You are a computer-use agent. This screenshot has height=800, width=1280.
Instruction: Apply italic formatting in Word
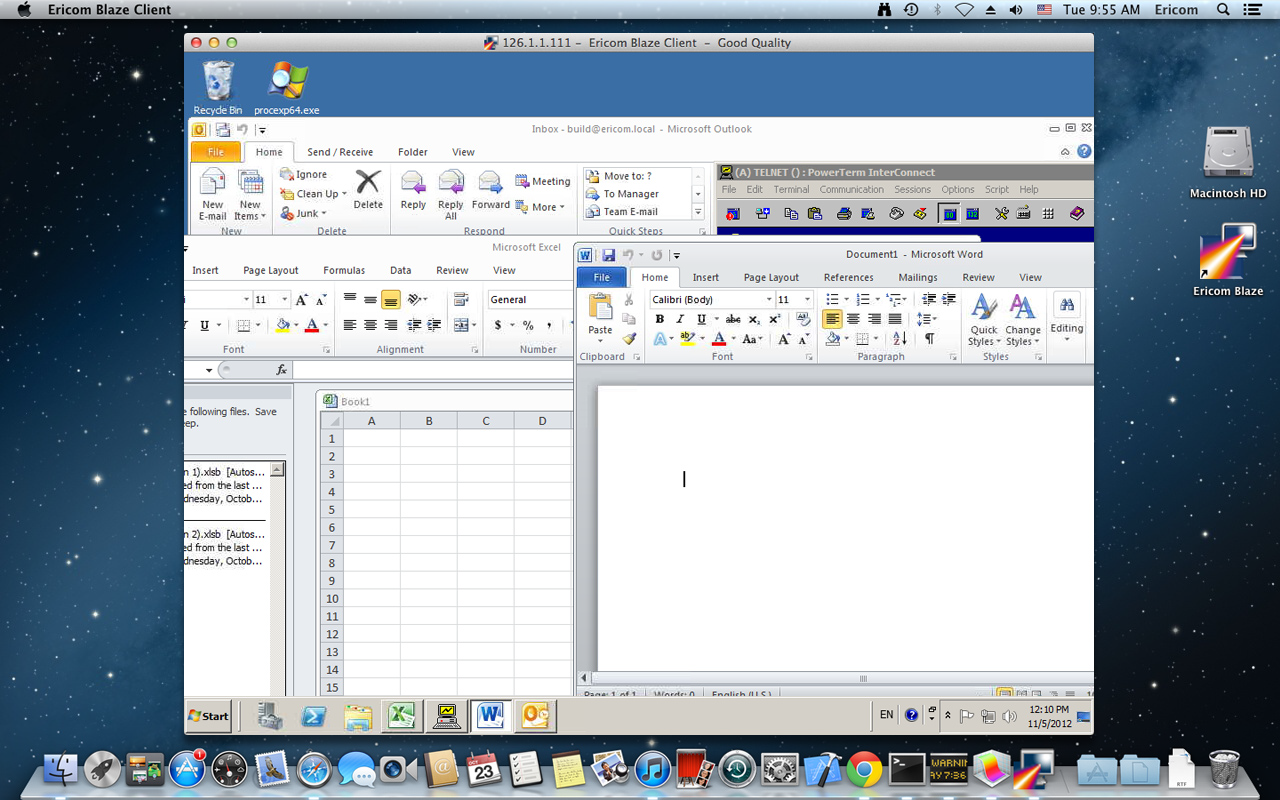coord(680,319)
